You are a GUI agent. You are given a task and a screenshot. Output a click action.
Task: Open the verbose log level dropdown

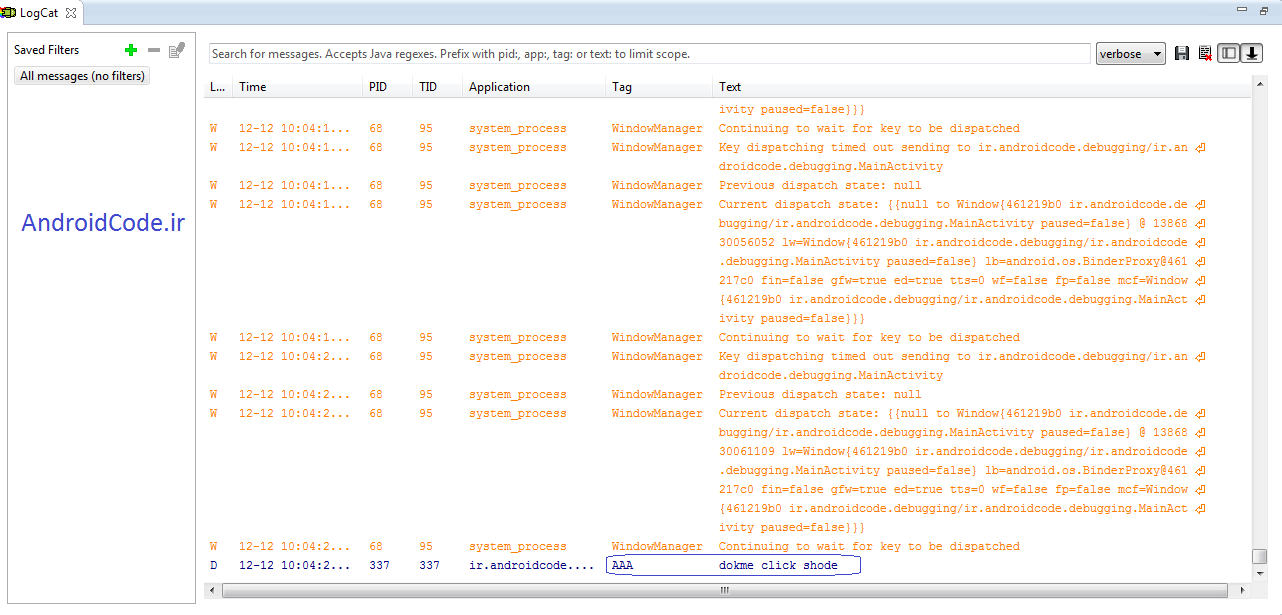click(x=1131, y=54)
